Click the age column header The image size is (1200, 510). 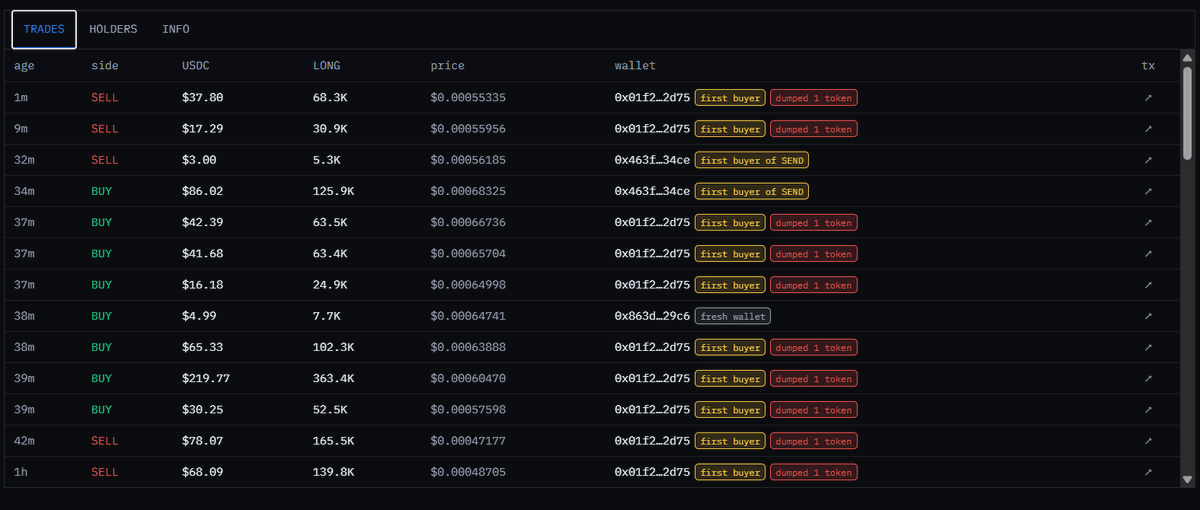tap(24, 66)
